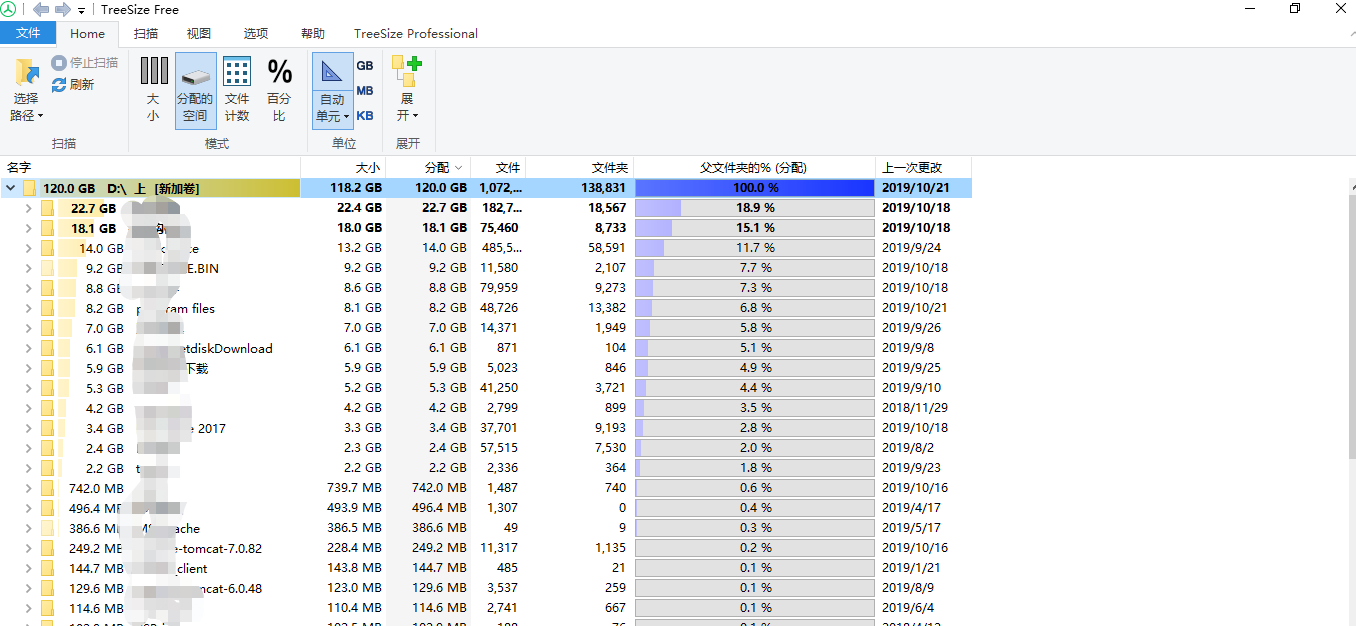
Task: Open the quick access toolbar dropdown arrow
Action: point(81,10)
